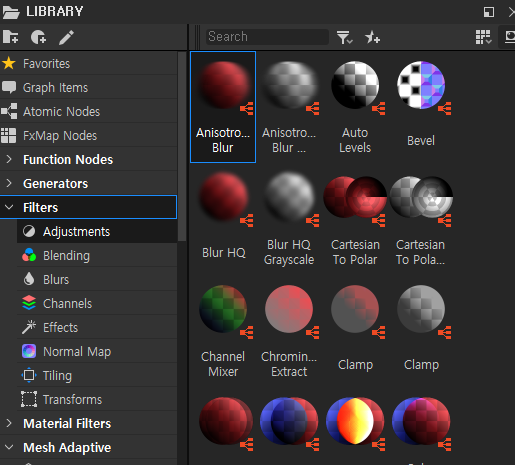Select the Channel Mixer node thumbnail

click(x=223, y=309)
